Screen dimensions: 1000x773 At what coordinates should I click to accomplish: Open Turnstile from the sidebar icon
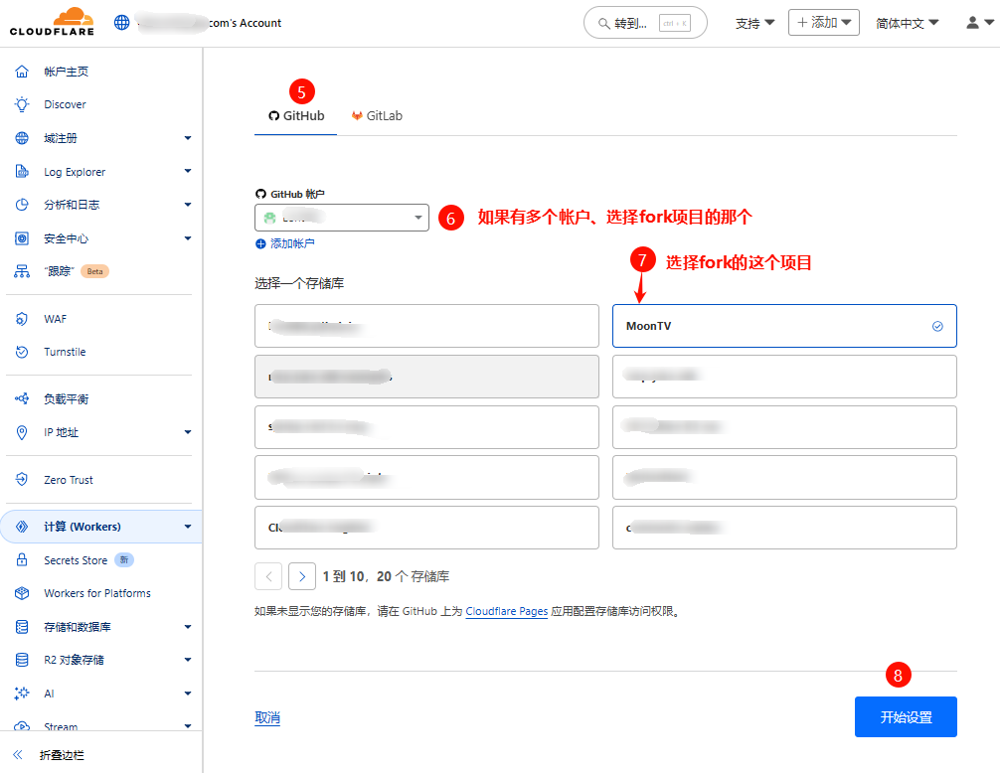click(x=21, y=352)
